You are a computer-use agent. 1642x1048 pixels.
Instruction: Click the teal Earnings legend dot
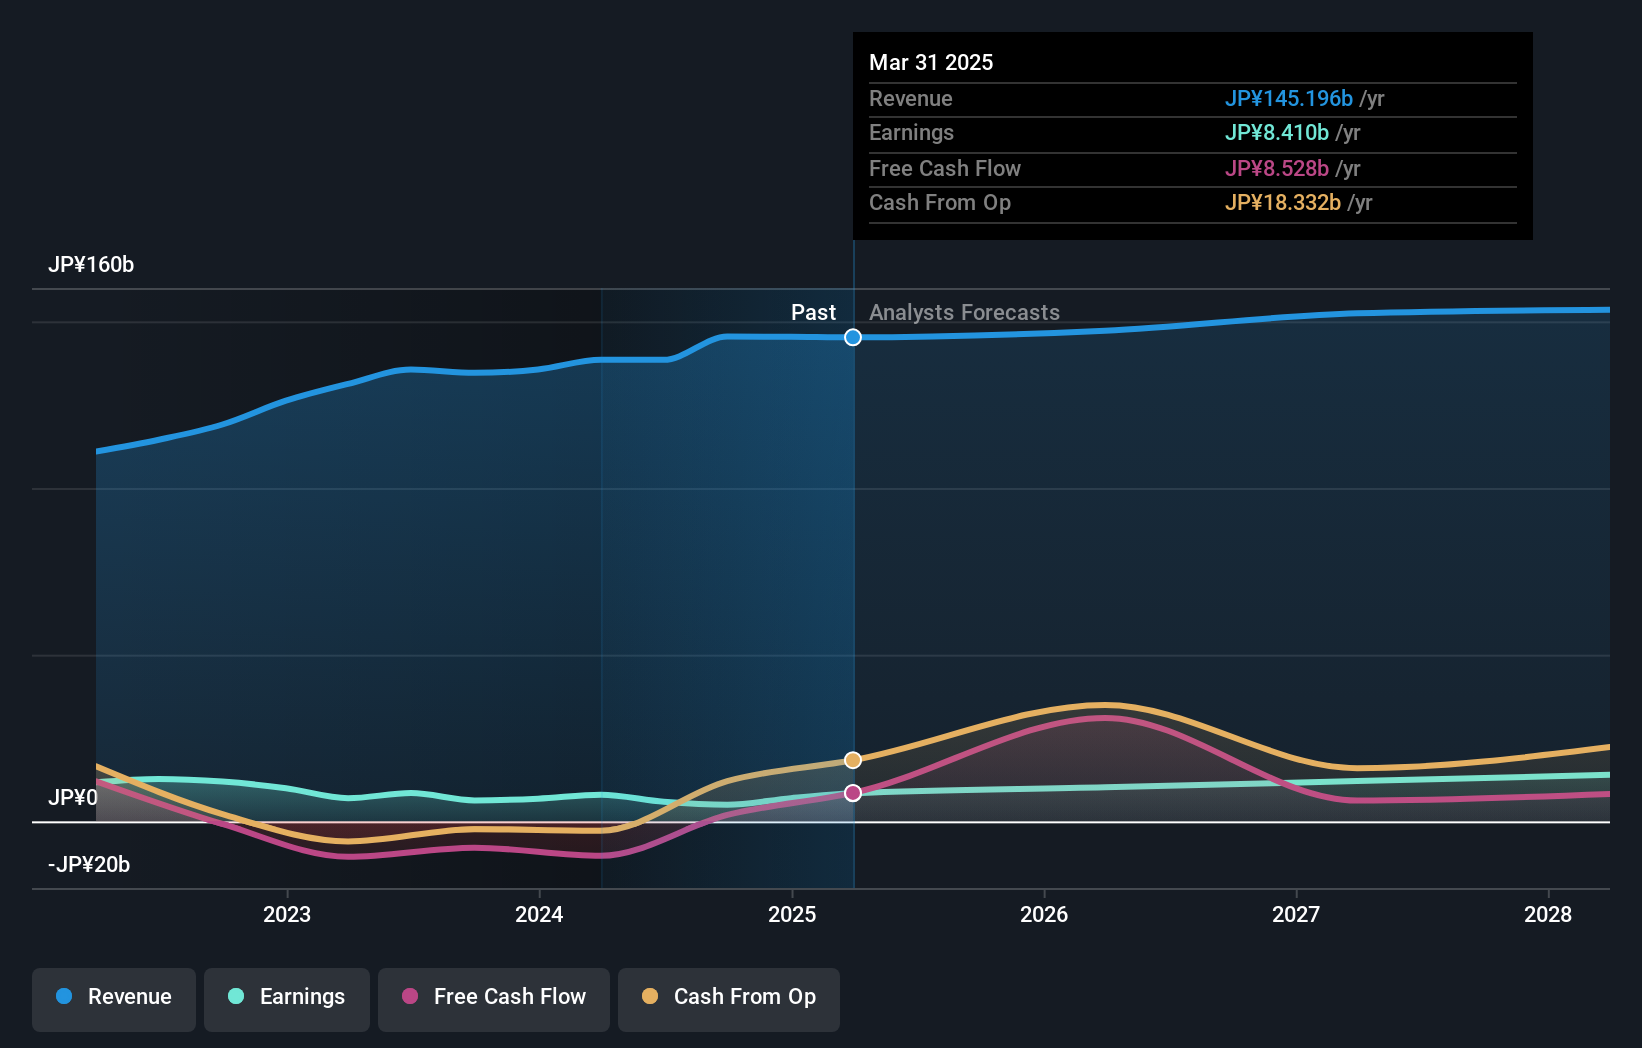[x=237, y=997]
